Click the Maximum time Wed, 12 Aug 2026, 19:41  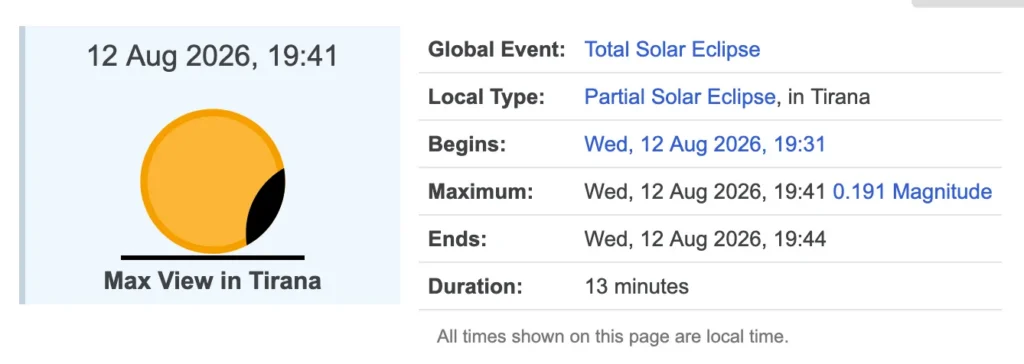pos(705,192)
